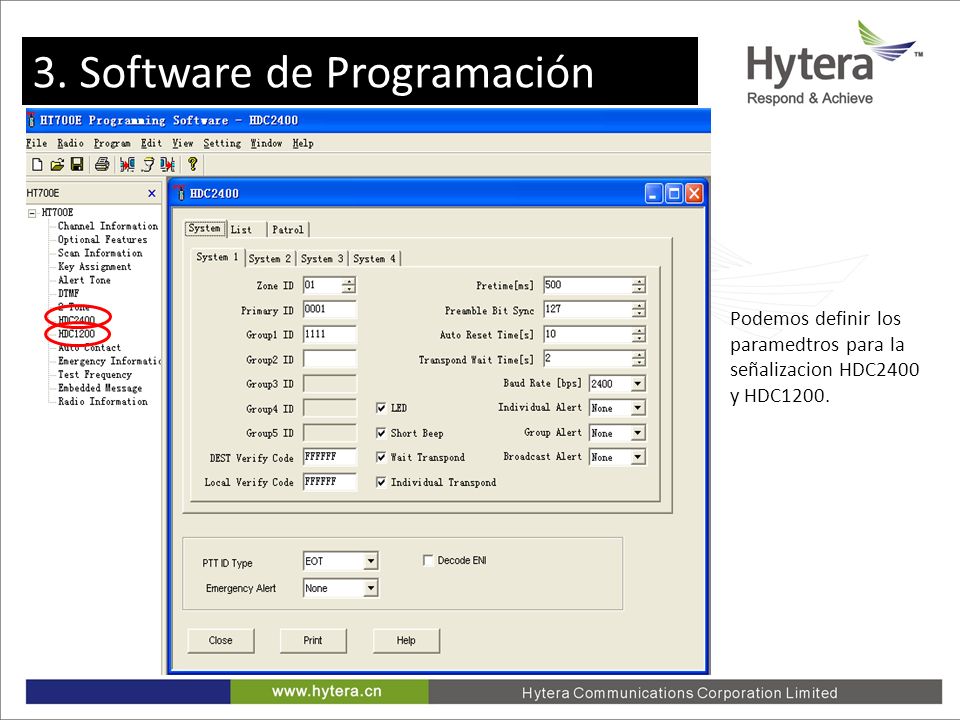960x720 pixels.
Task: Click the Open folder toolbar icon
Action: 57,164
